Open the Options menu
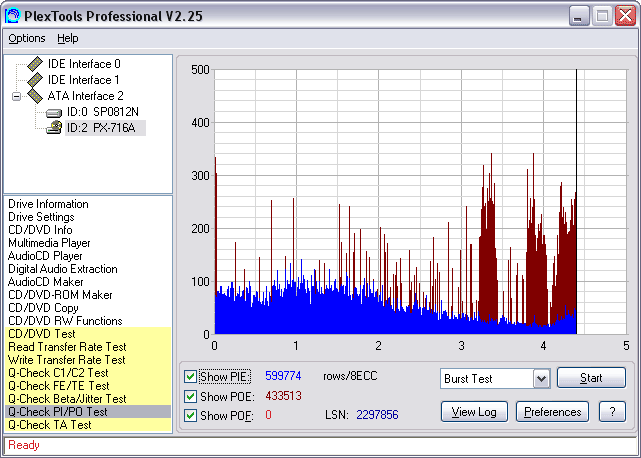This screenshot has width=641, height=458. point(27,38)
